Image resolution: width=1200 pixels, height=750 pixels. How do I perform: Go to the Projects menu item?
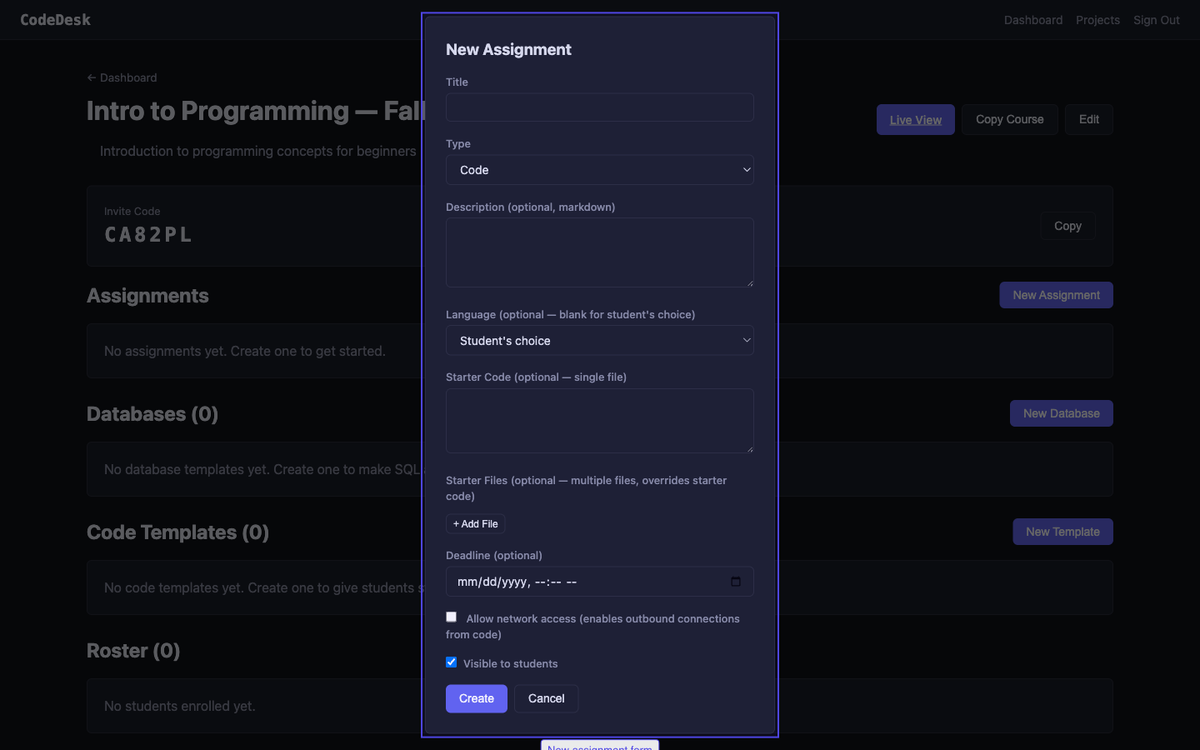pyautogui.click(x=1097, y=19)
